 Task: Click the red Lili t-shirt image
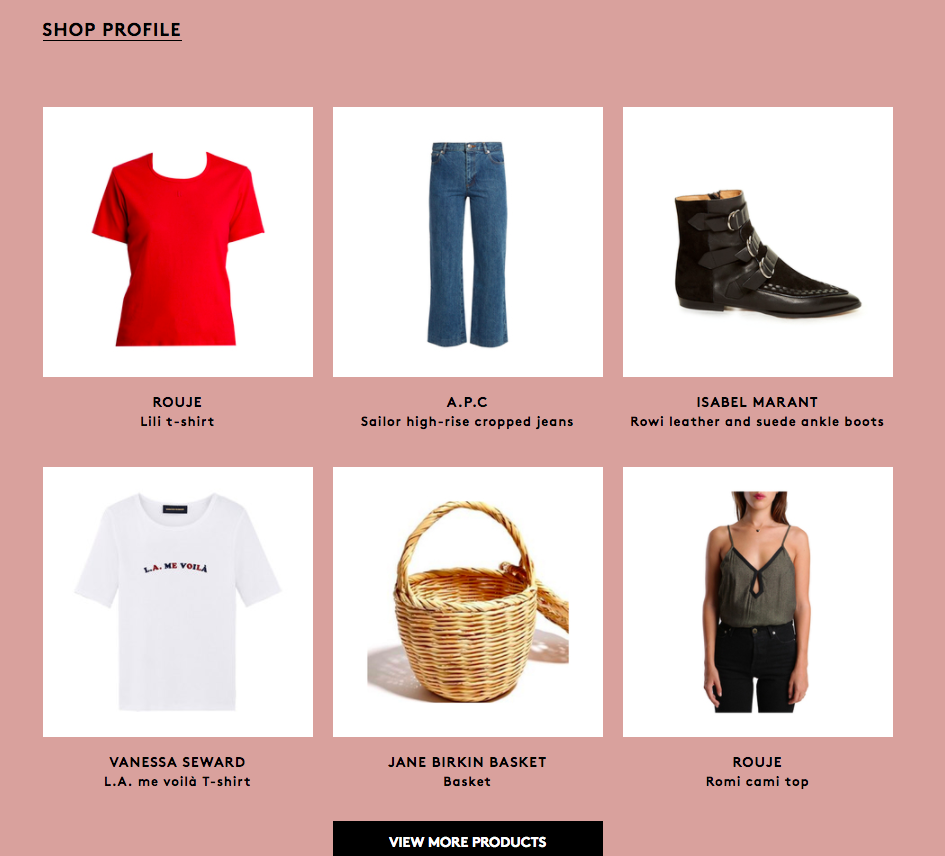click(x=178, y=242)
